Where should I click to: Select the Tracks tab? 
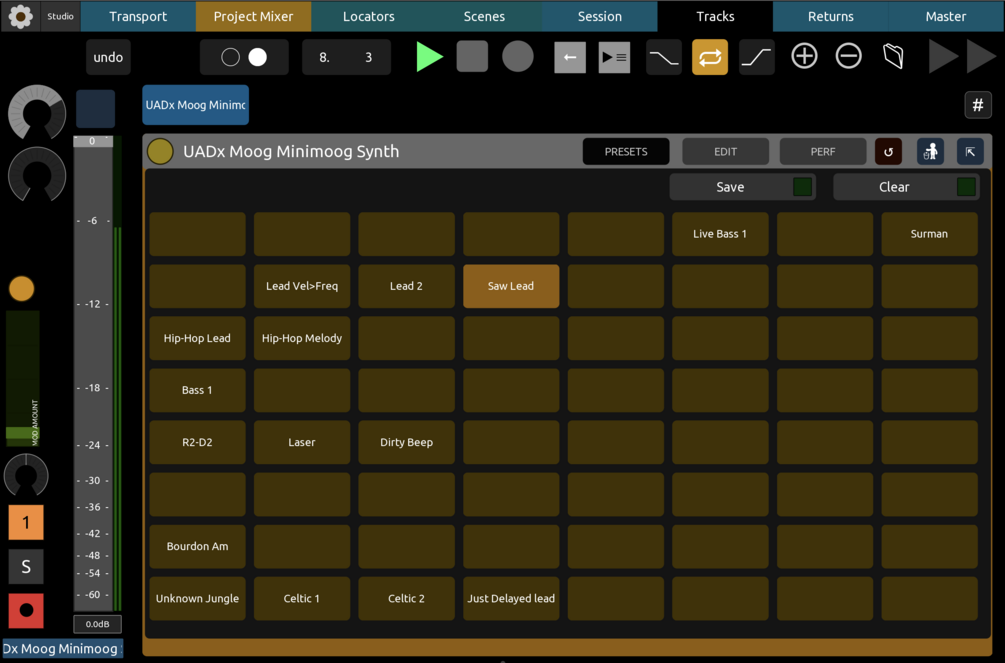click(x=715, y=16)
